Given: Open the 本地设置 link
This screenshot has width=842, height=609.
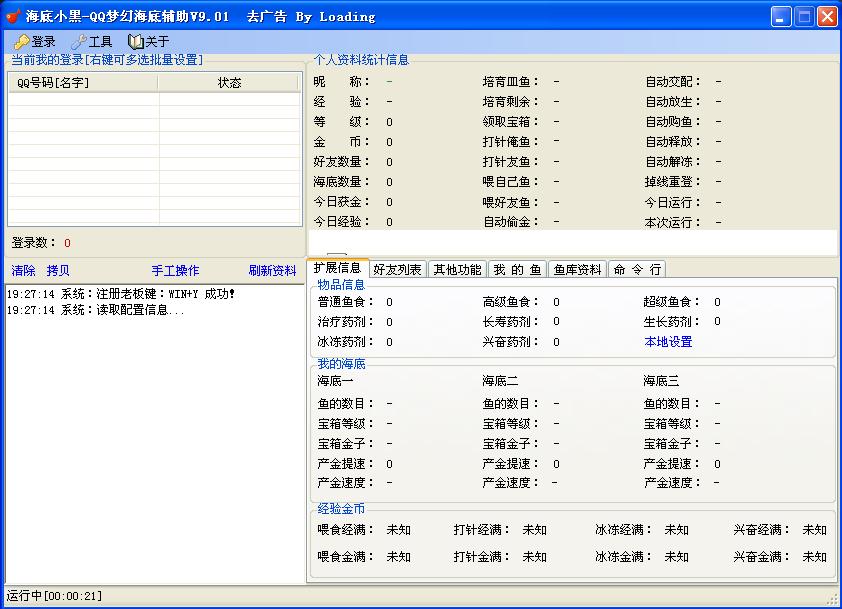Looking at the screenshot, I should click(668, 342).
